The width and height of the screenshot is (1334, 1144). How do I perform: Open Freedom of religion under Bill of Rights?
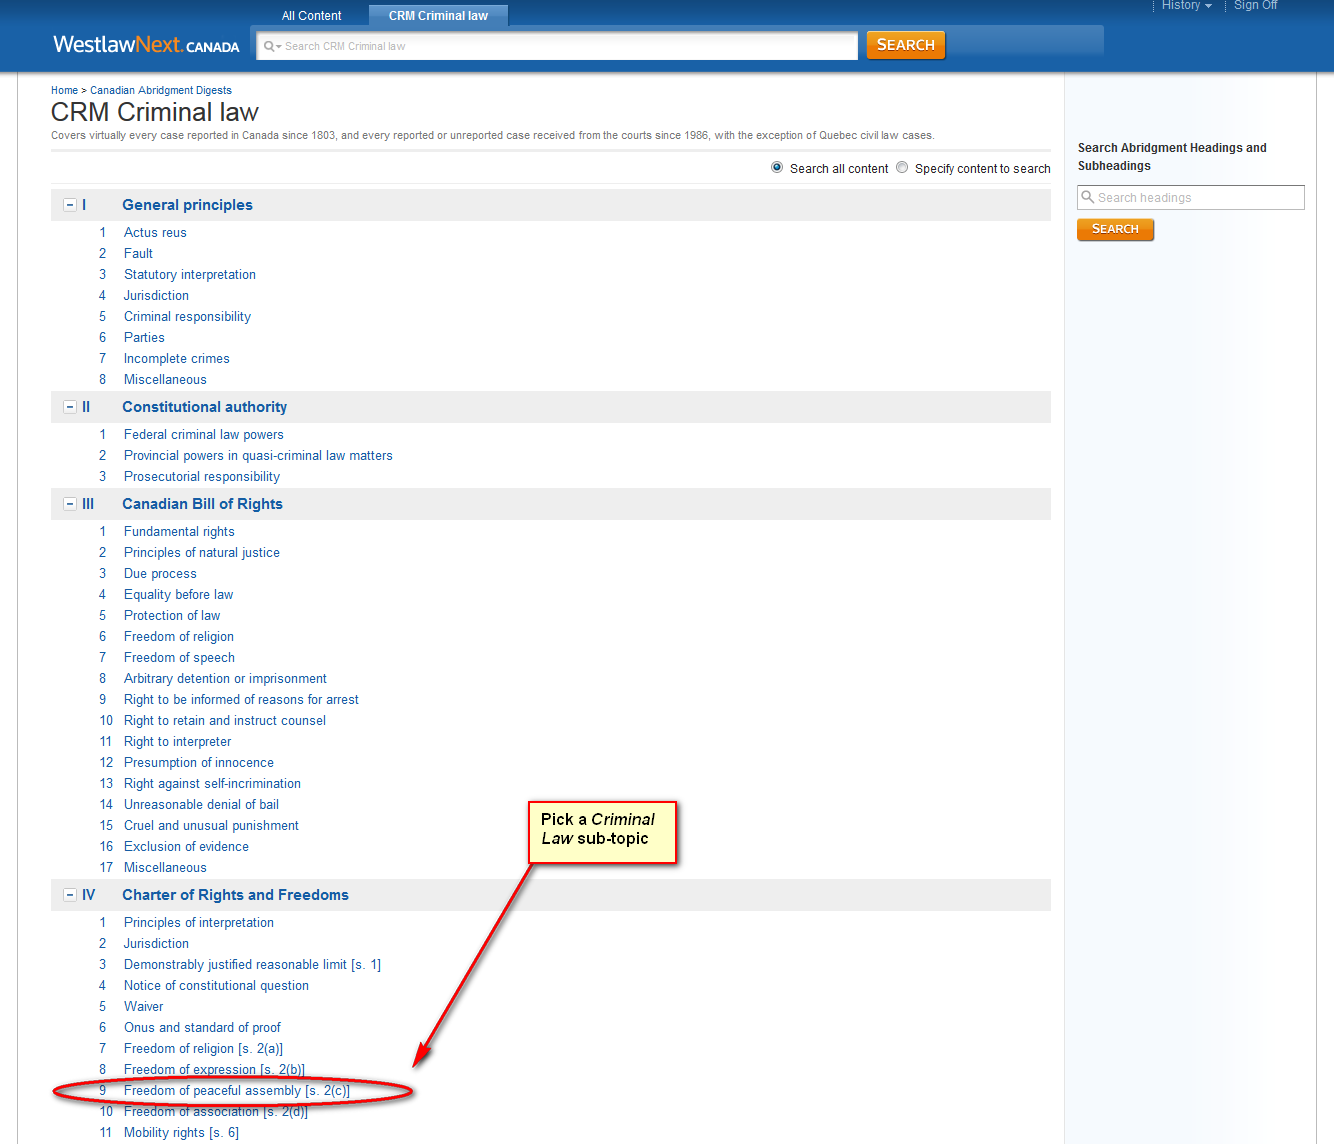[179, 637]
